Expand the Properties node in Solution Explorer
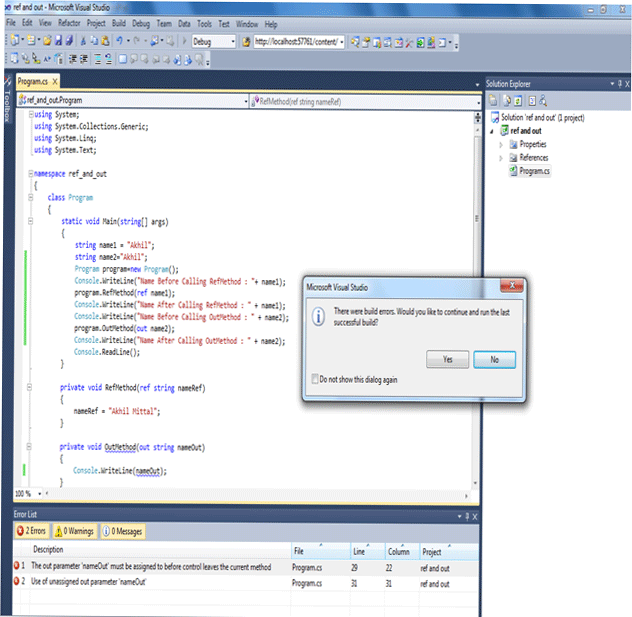The height and width of the screenshot is (617, 632). coord(501,145)
